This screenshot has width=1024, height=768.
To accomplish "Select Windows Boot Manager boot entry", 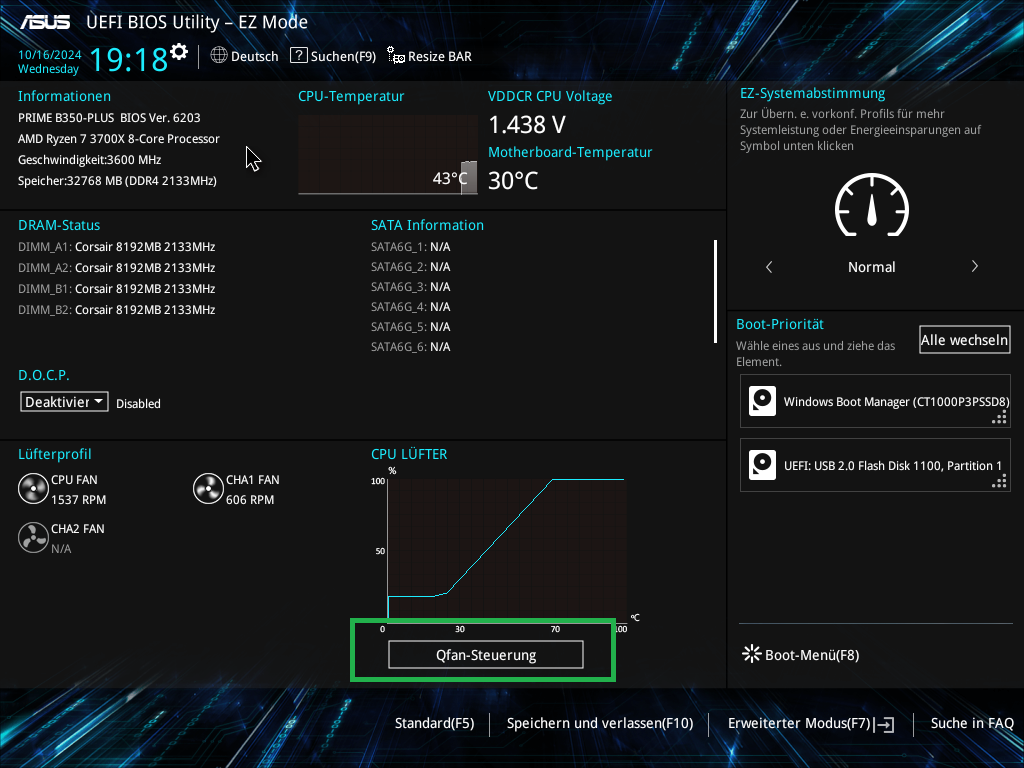I will pyautogui.click(x=875, y=401).
